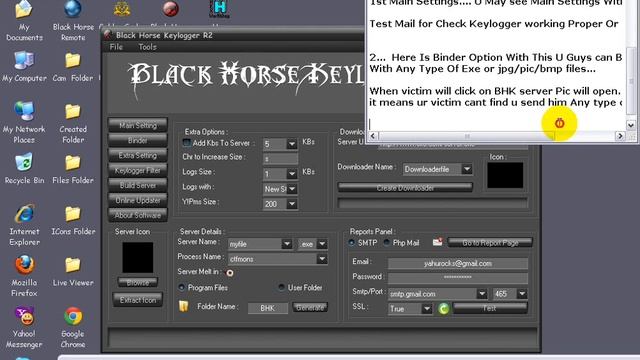The width and height of the screenshot is (640, 360).
Task: Expand the .exe extension dropdown
Action: click(x=322, y=244)
